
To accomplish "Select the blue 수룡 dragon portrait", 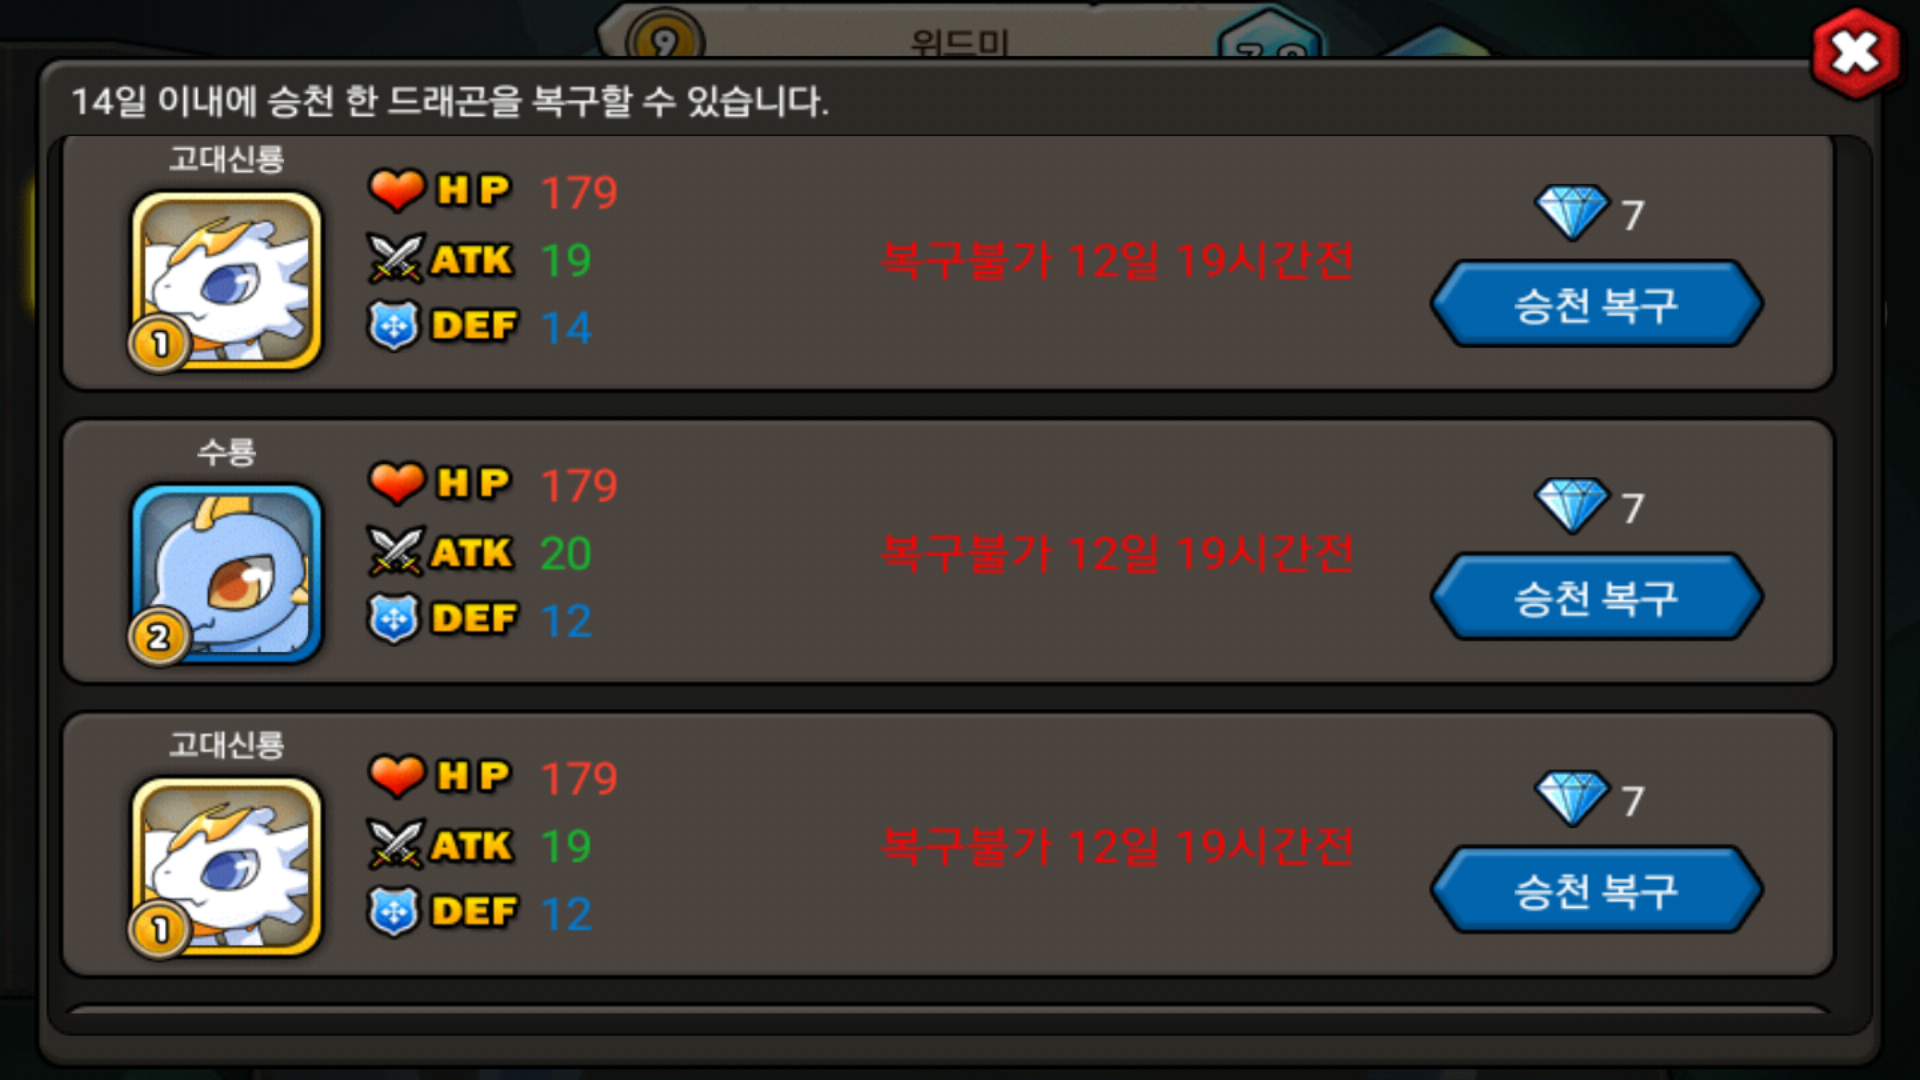I will click(x=227, y=574).
